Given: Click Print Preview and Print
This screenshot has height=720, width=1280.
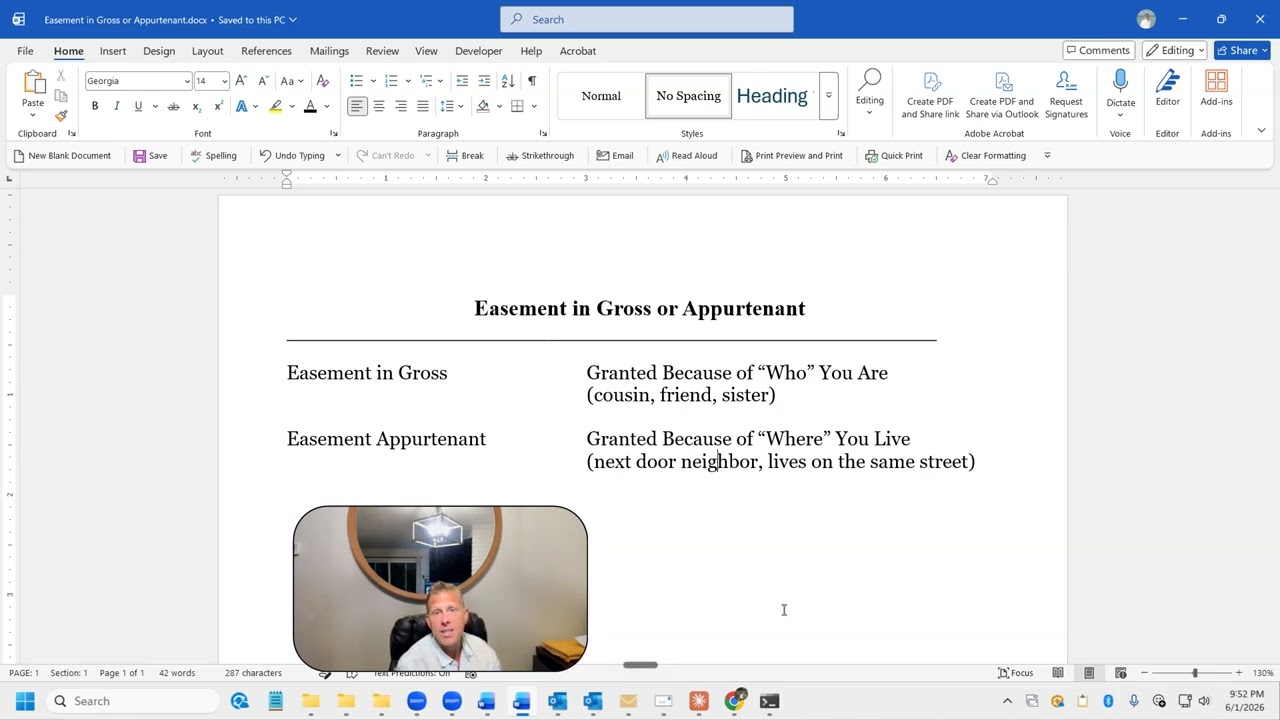Looking at the screenshot, I should click(791, 156).
